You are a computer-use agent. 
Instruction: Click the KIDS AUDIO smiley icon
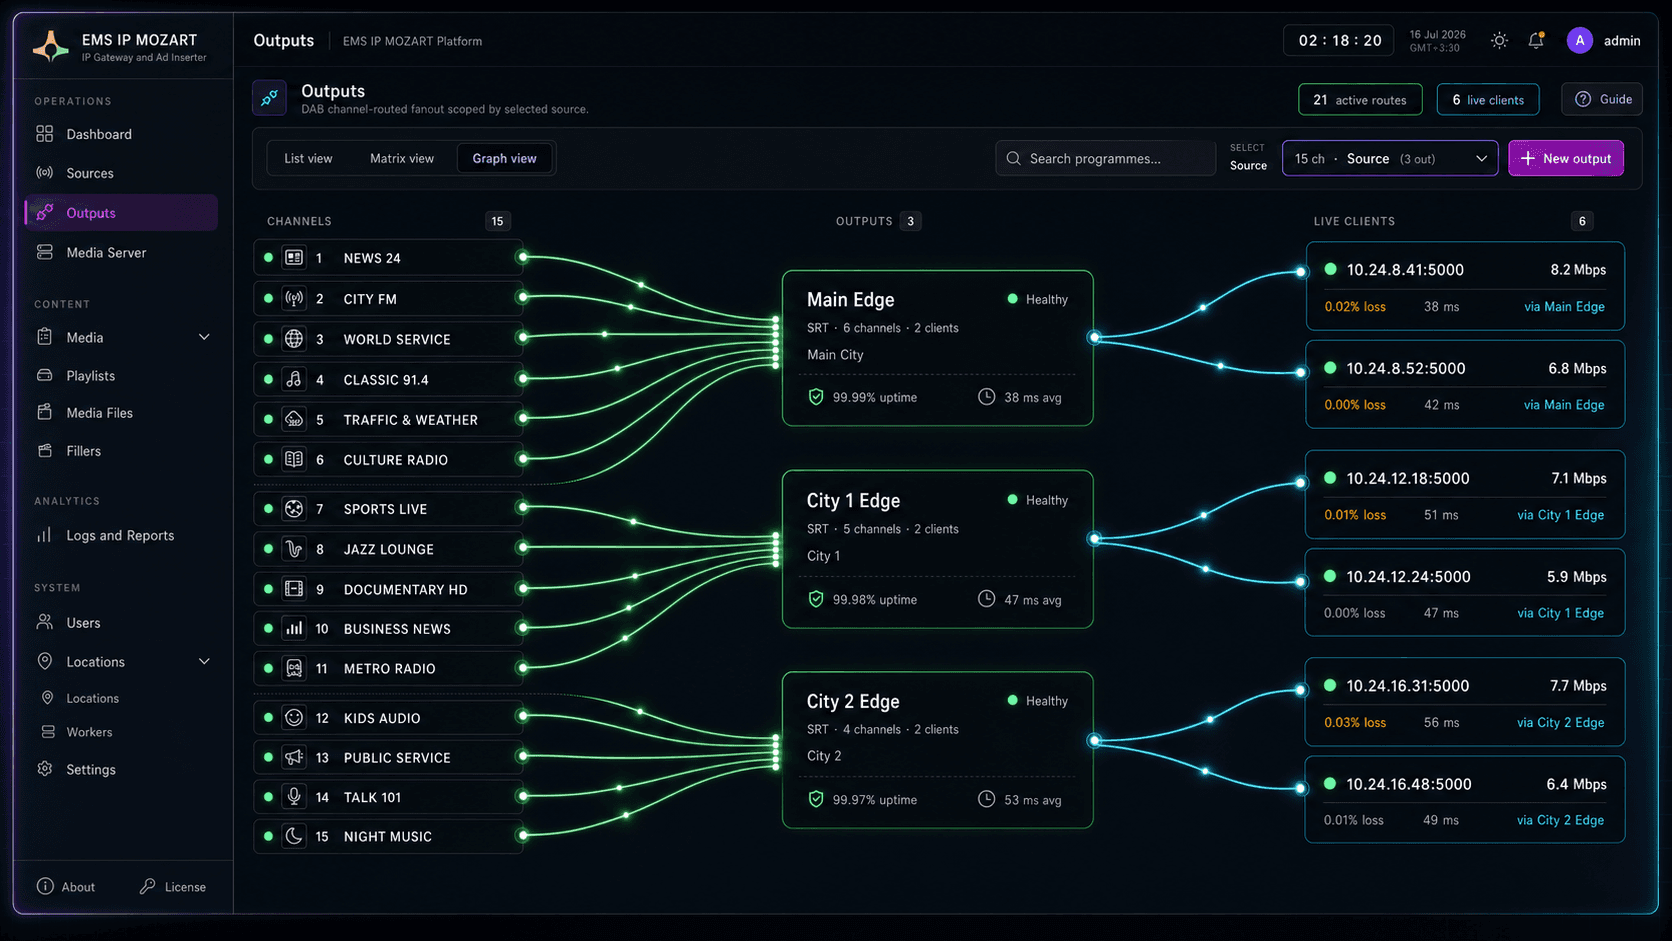tap(294, 718)
